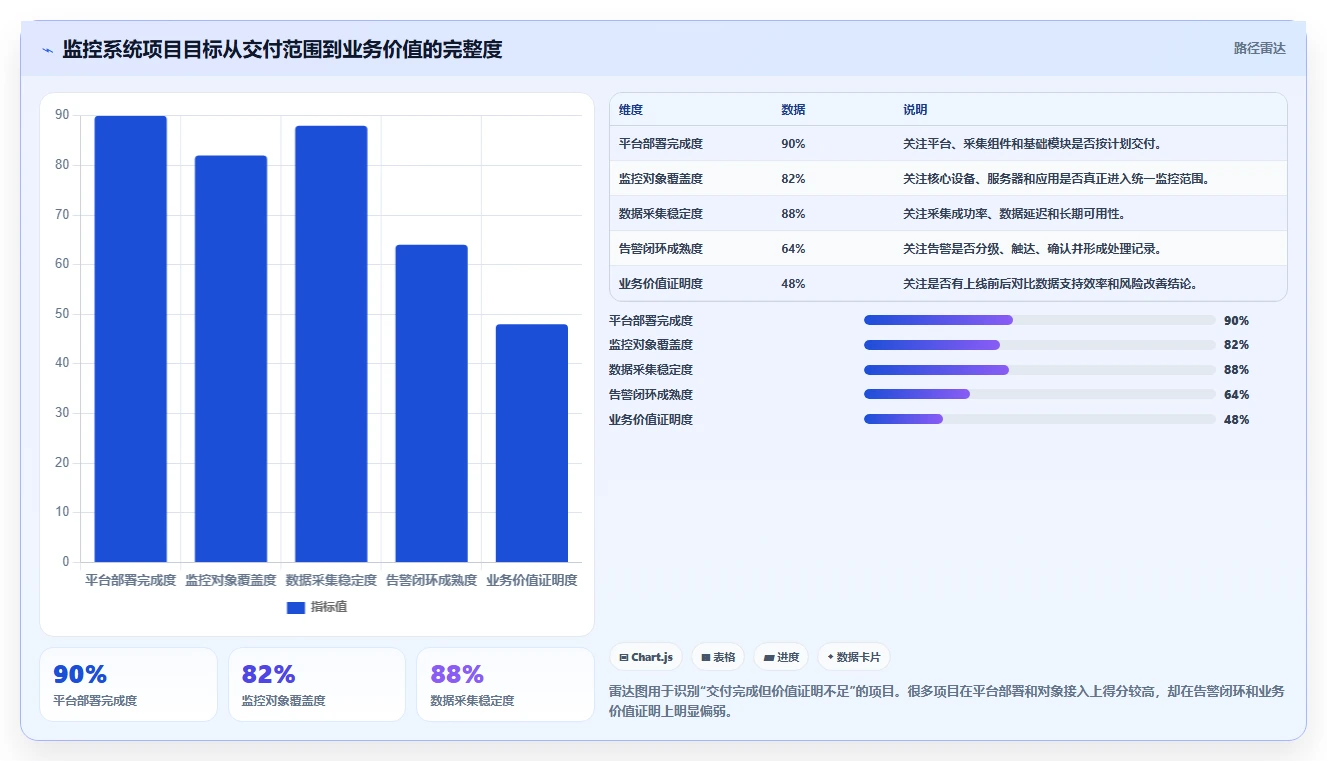
Task: Click the 90 tick on the y-axis
Action: click(x=62, y=116)
